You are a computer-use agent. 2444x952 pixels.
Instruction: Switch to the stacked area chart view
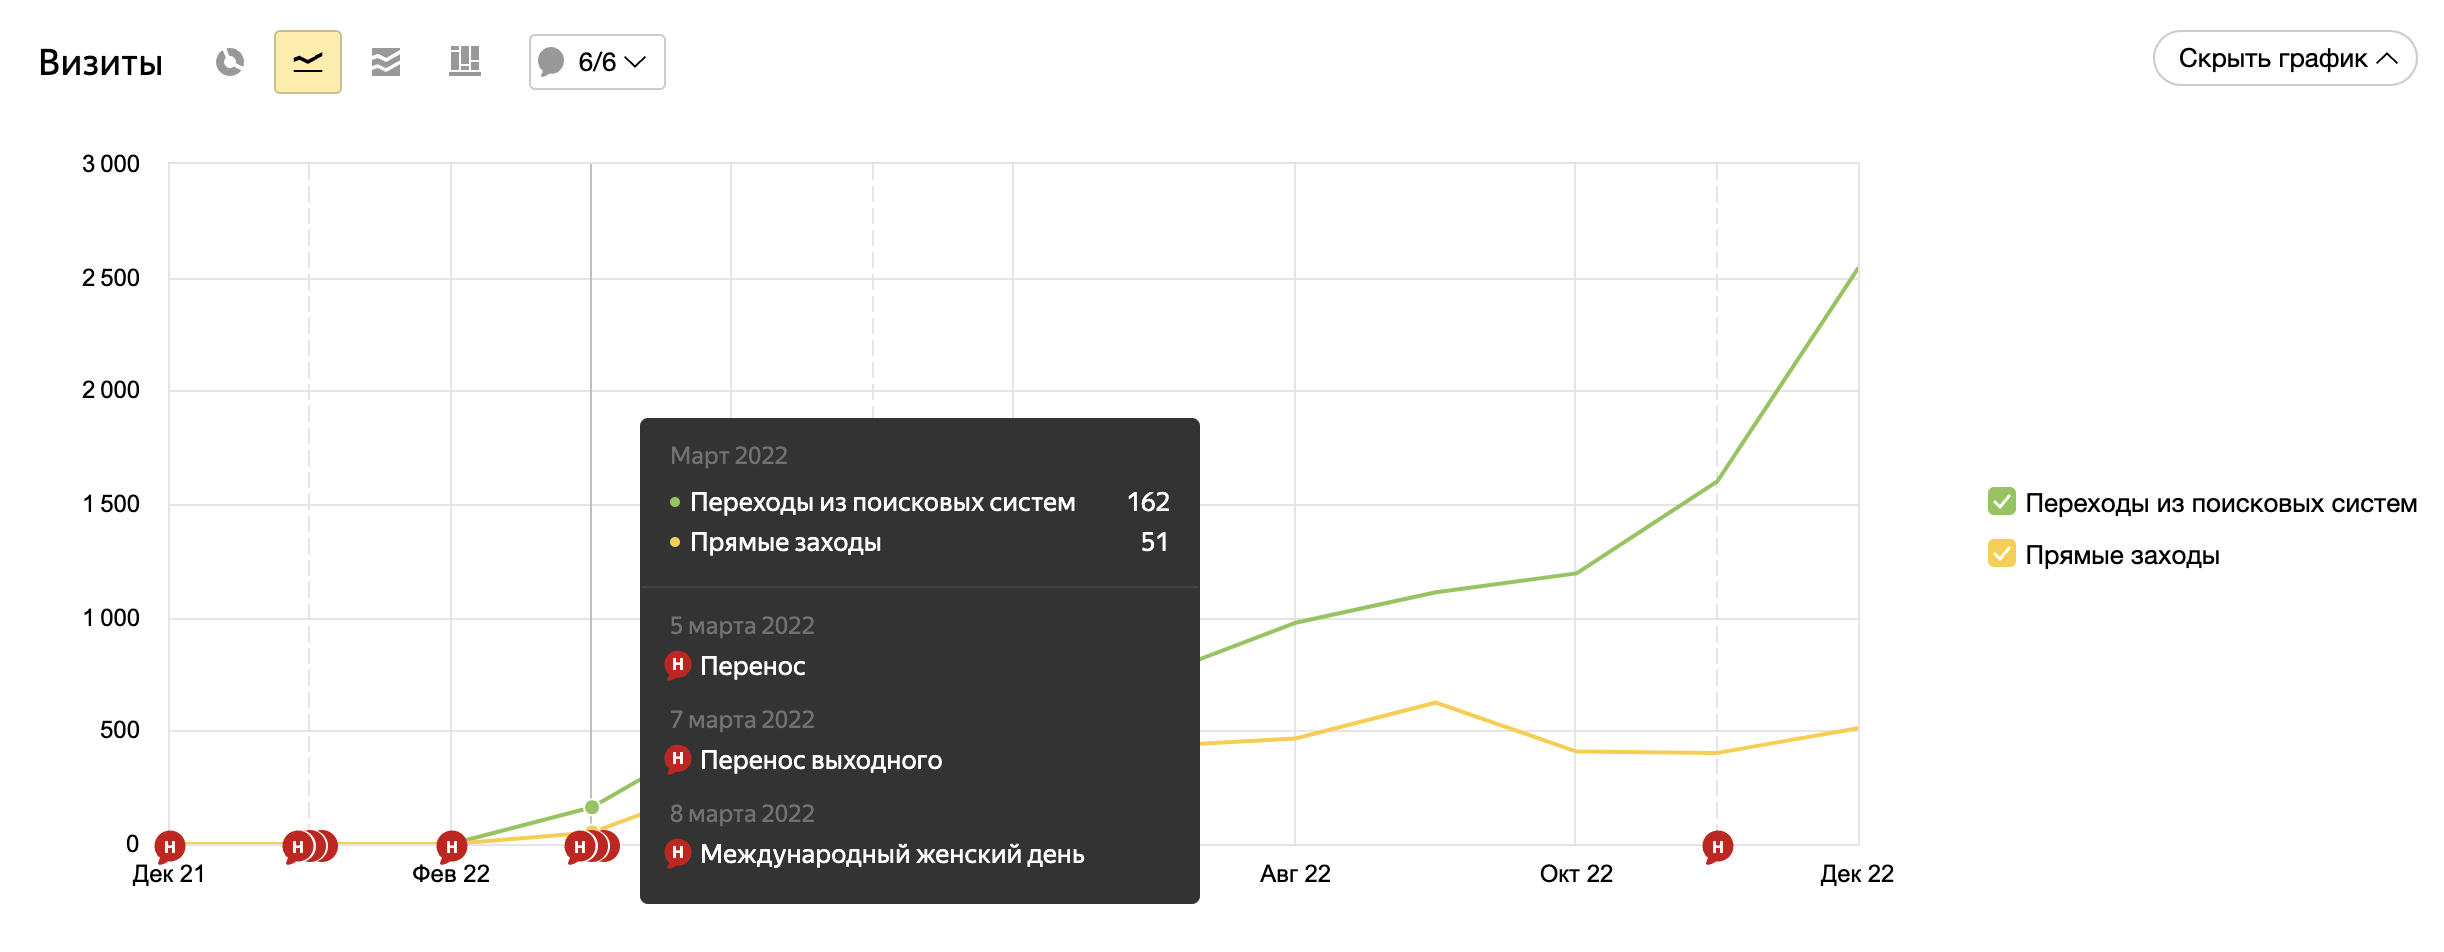click(386, 62)
